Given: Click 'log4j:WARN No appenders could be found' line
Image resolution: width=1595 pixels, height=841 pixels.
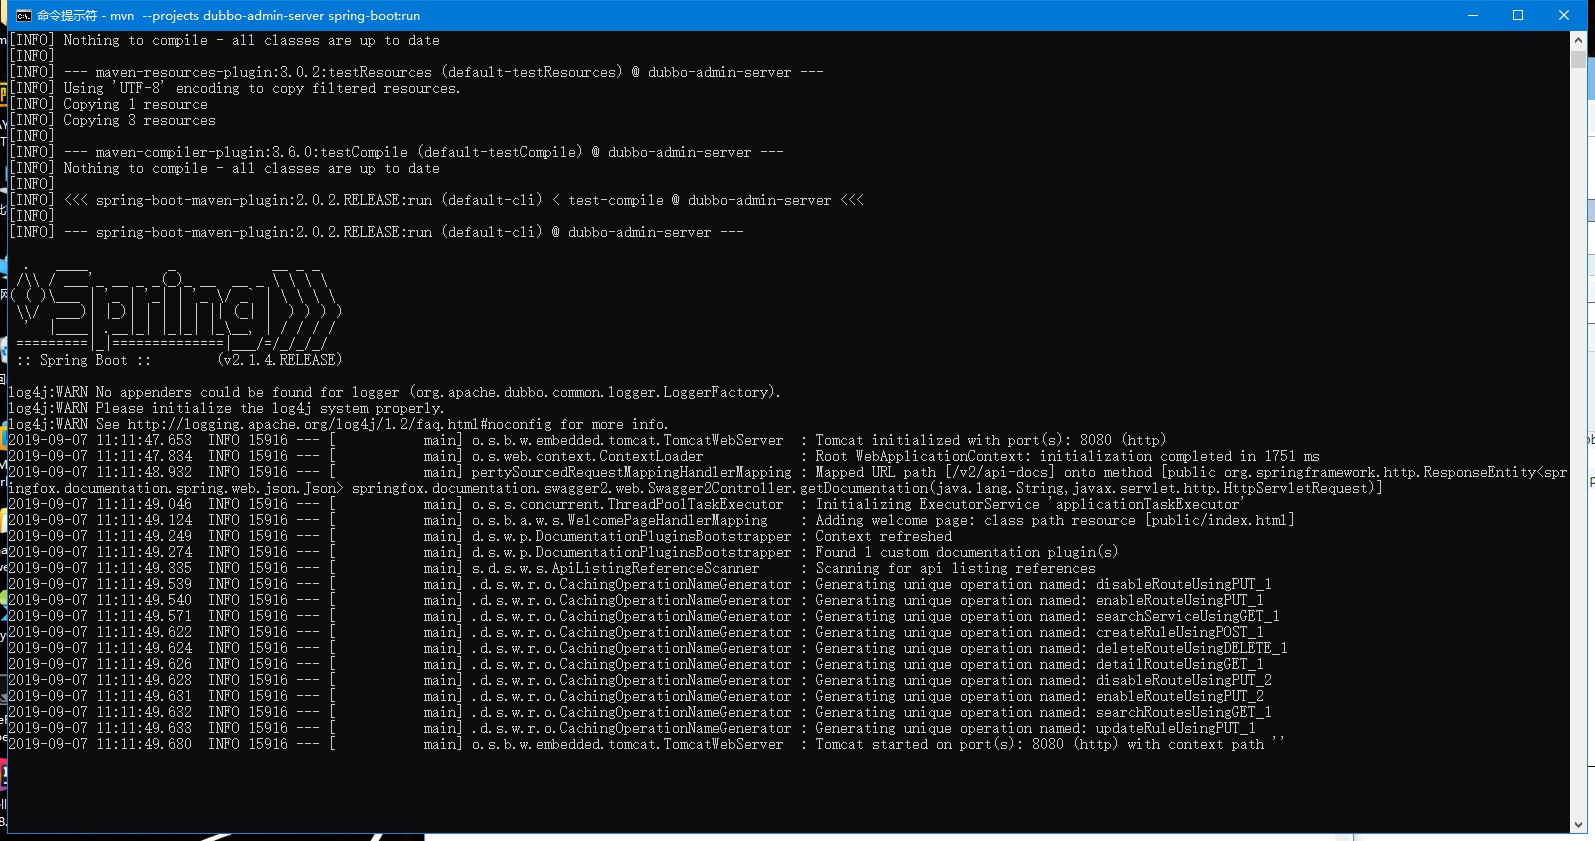Looking at the screenshot, I should 394,392.
